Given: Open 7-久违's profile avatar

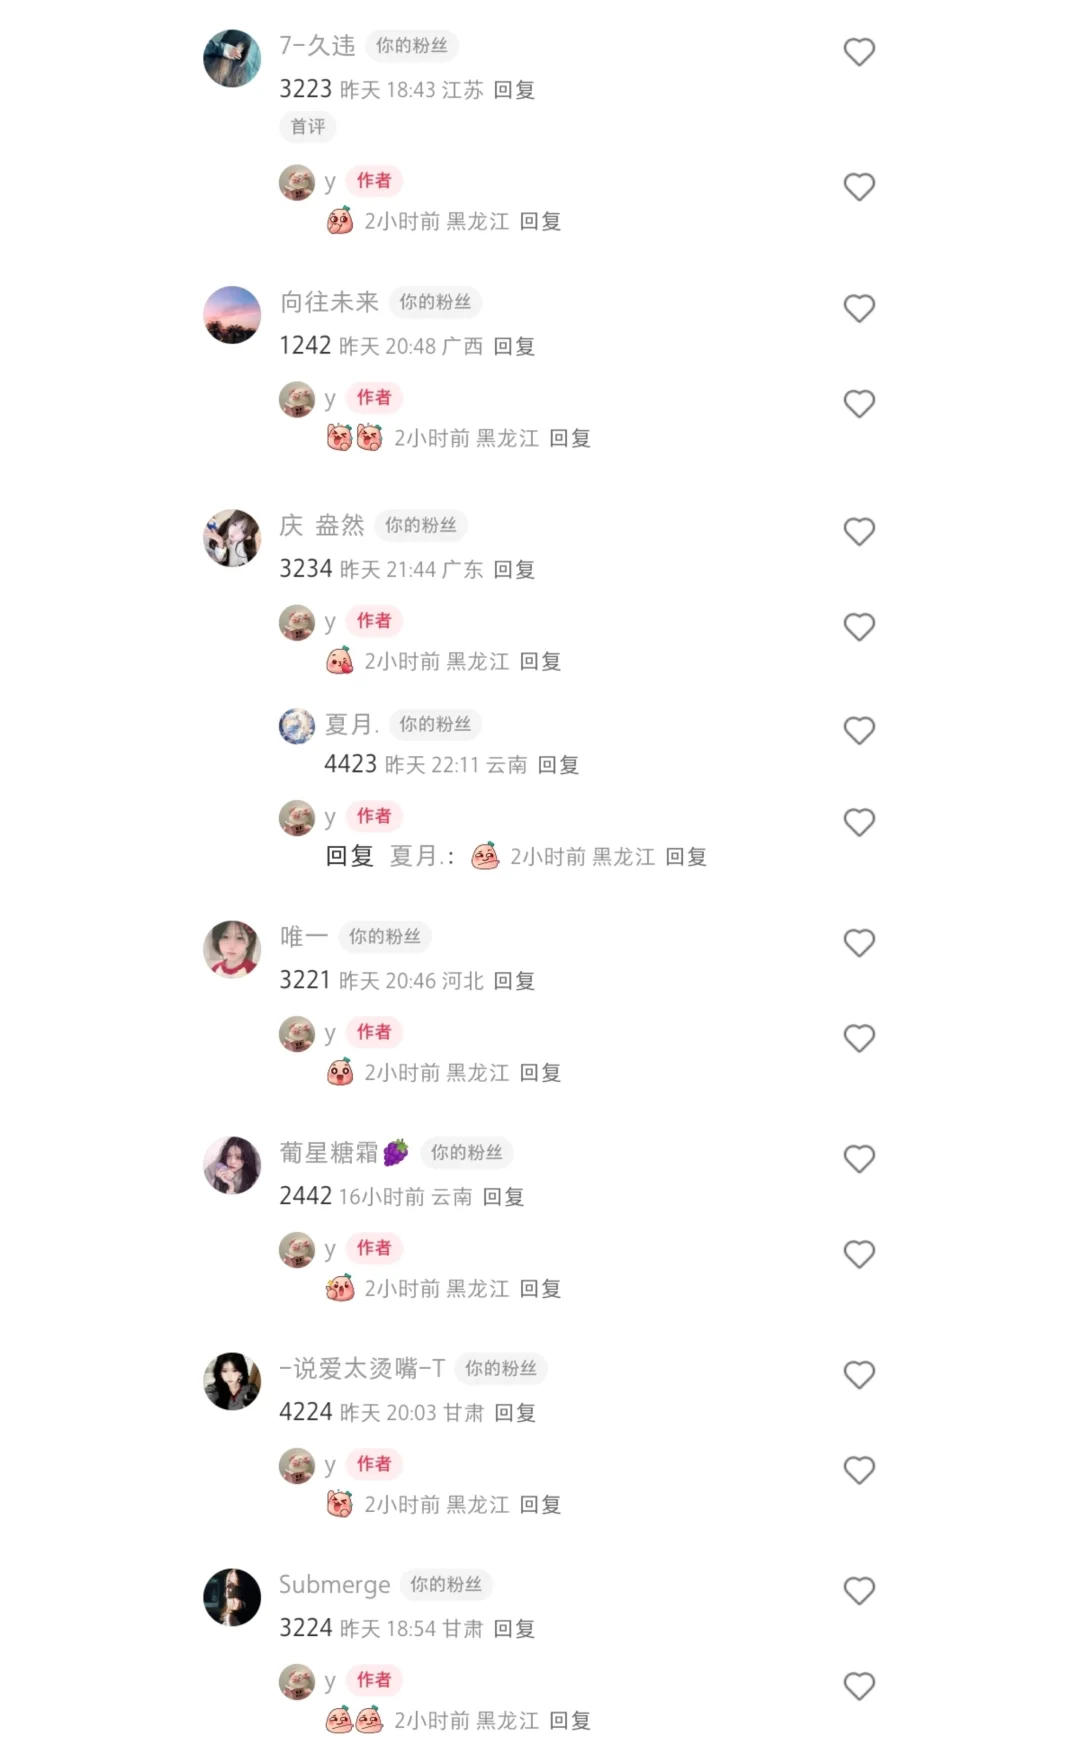Looking at the screenshot, I should pyautogui.click(x=232, y=58).
